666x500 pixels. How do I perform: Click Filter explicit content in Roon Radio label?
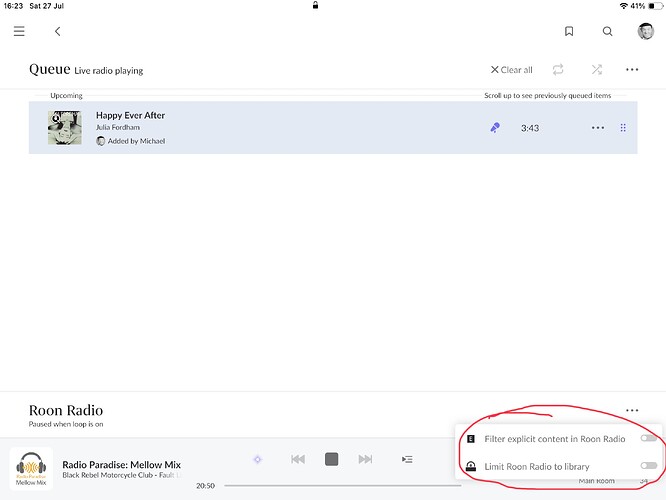[x=555, y=439]
